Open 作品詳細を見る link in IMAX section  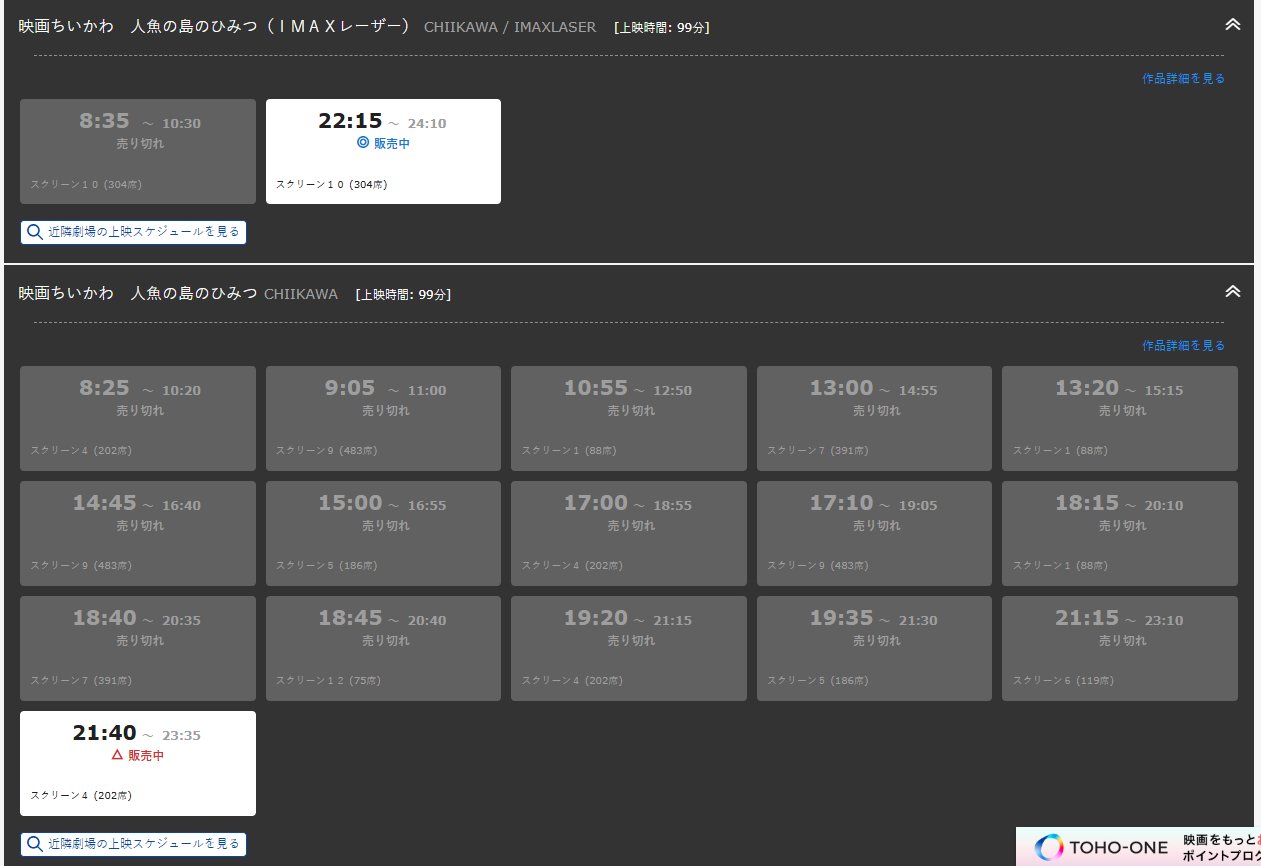[x=1183, y=78]
